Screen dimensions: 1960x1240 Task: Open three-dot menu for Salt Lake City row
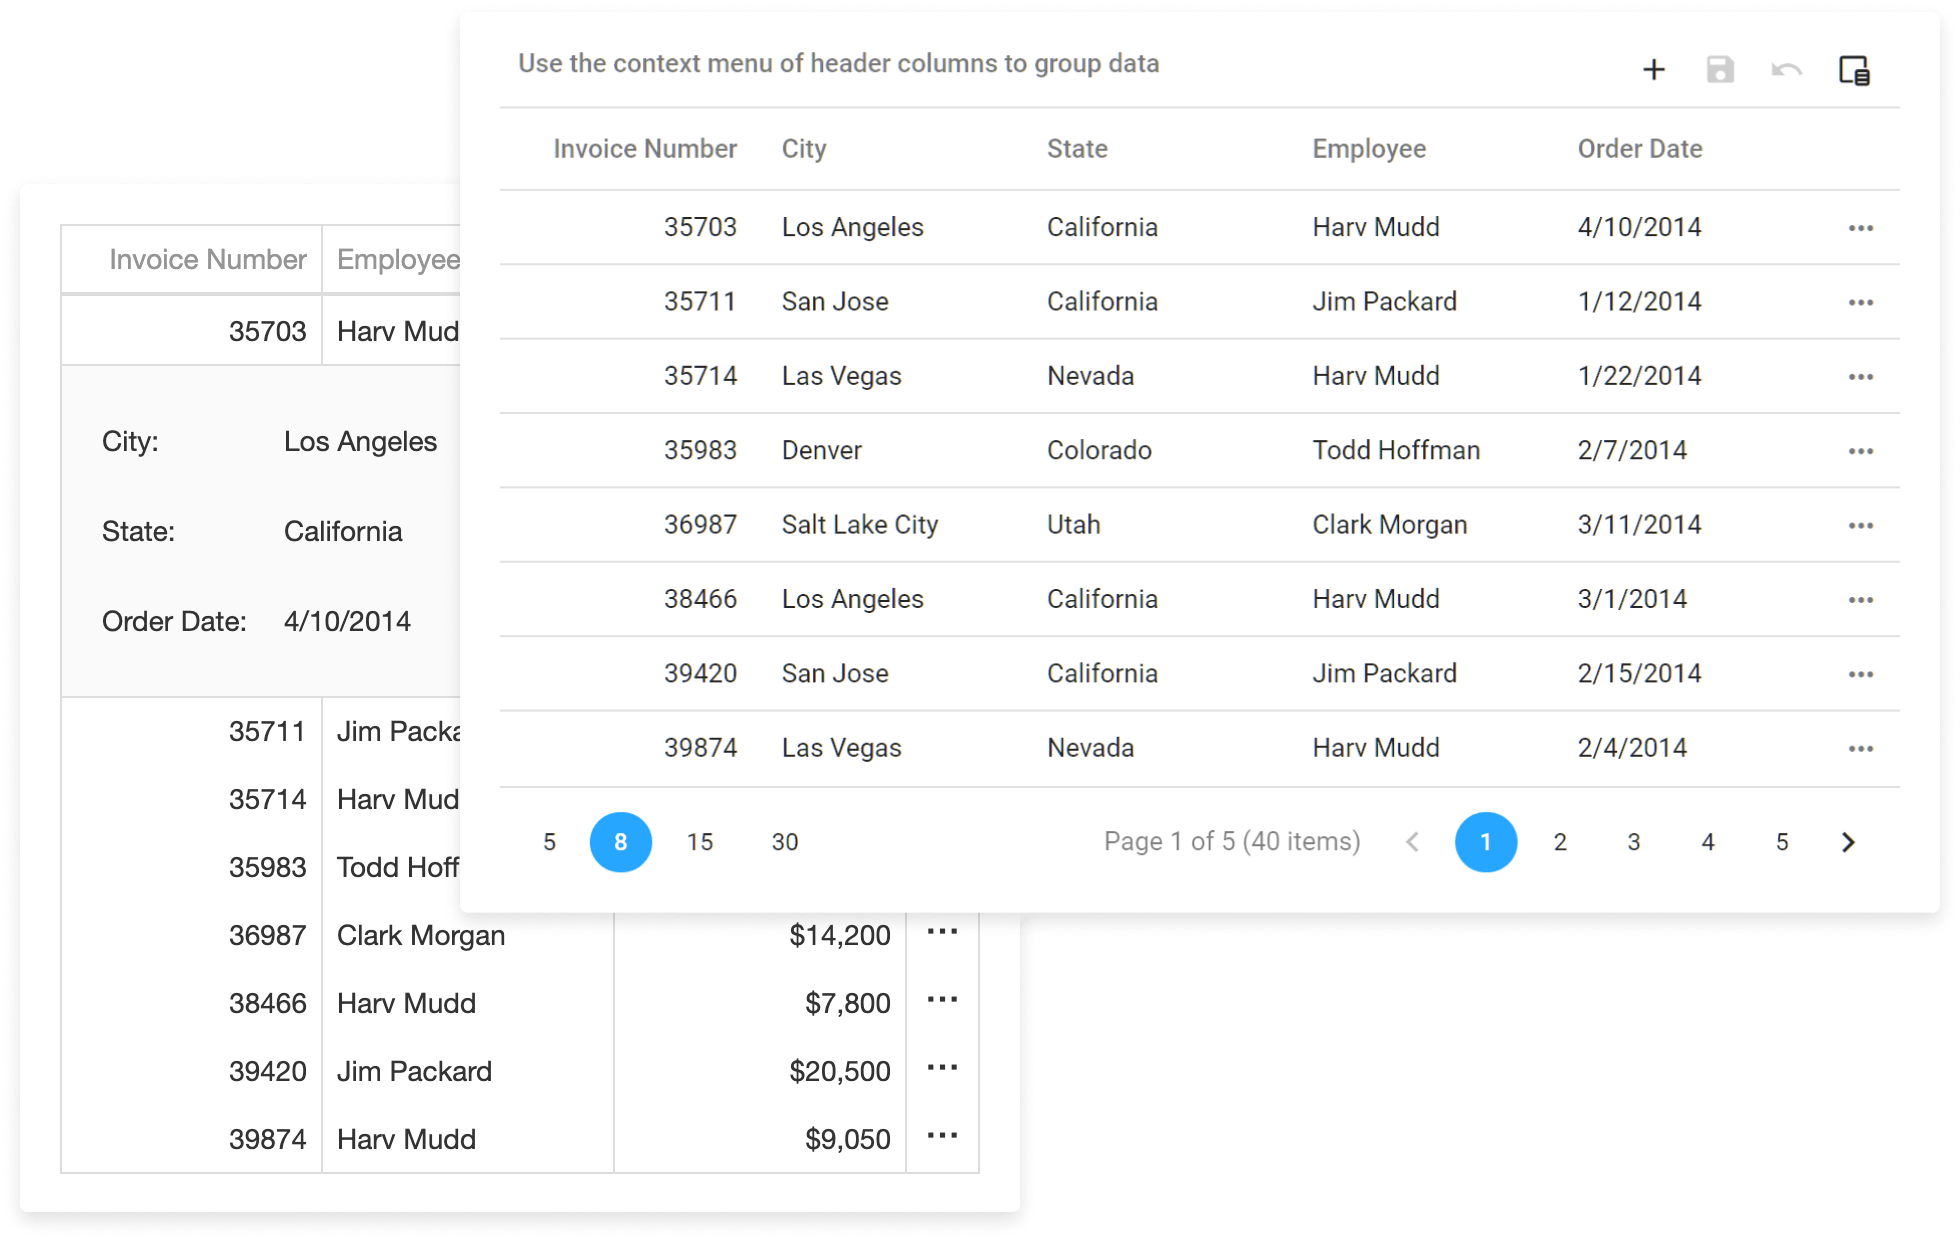point(1860,525)
